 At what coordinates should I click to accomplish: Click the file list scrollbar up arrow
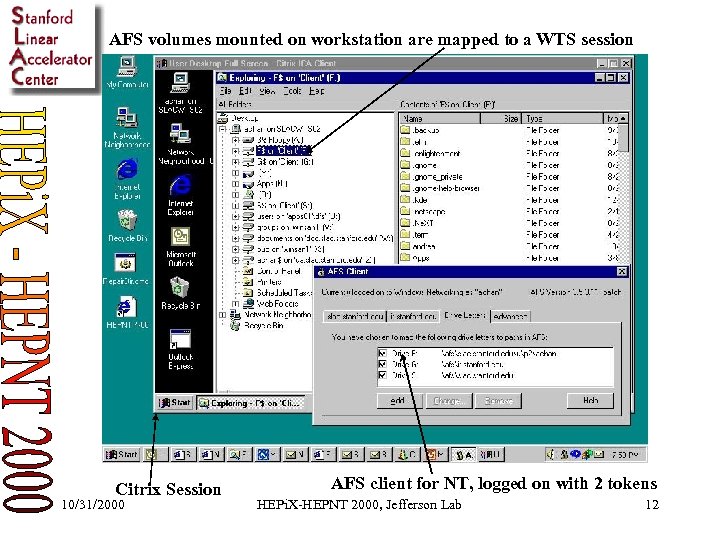tap(623, 118)
